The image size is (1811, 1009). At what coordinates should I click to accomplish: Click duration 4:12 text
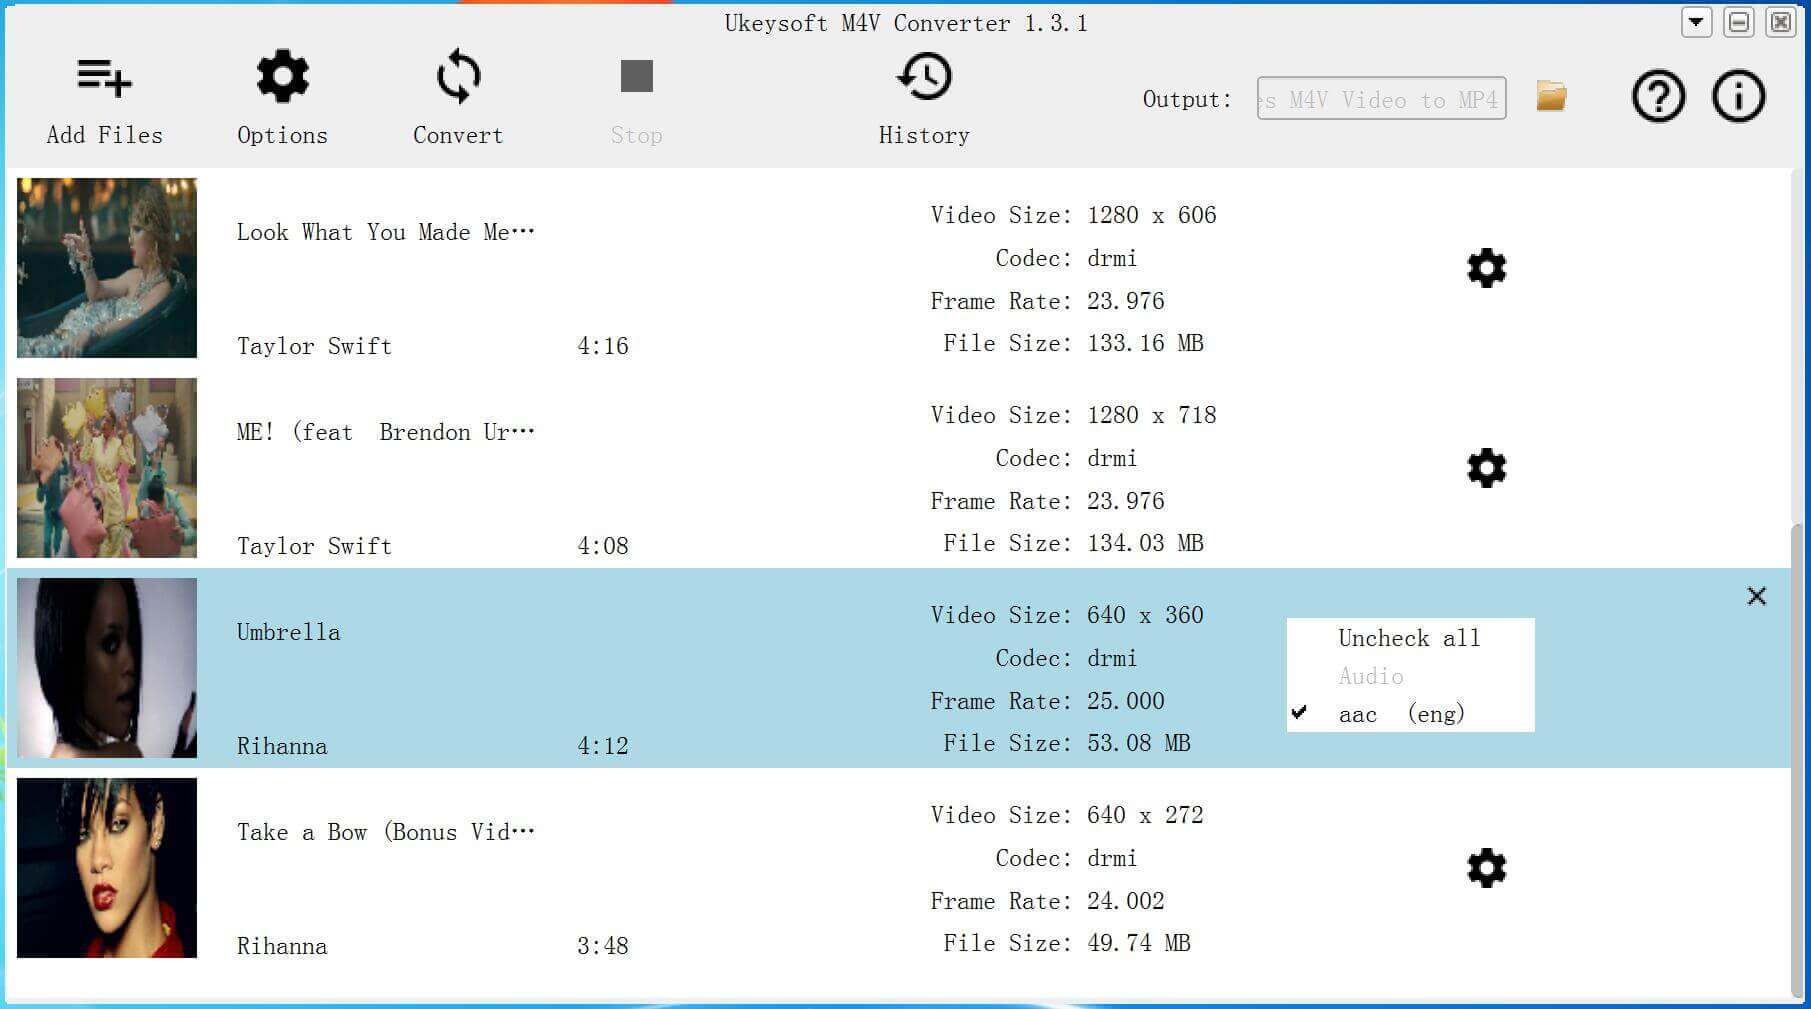click(x=603, y=746)
